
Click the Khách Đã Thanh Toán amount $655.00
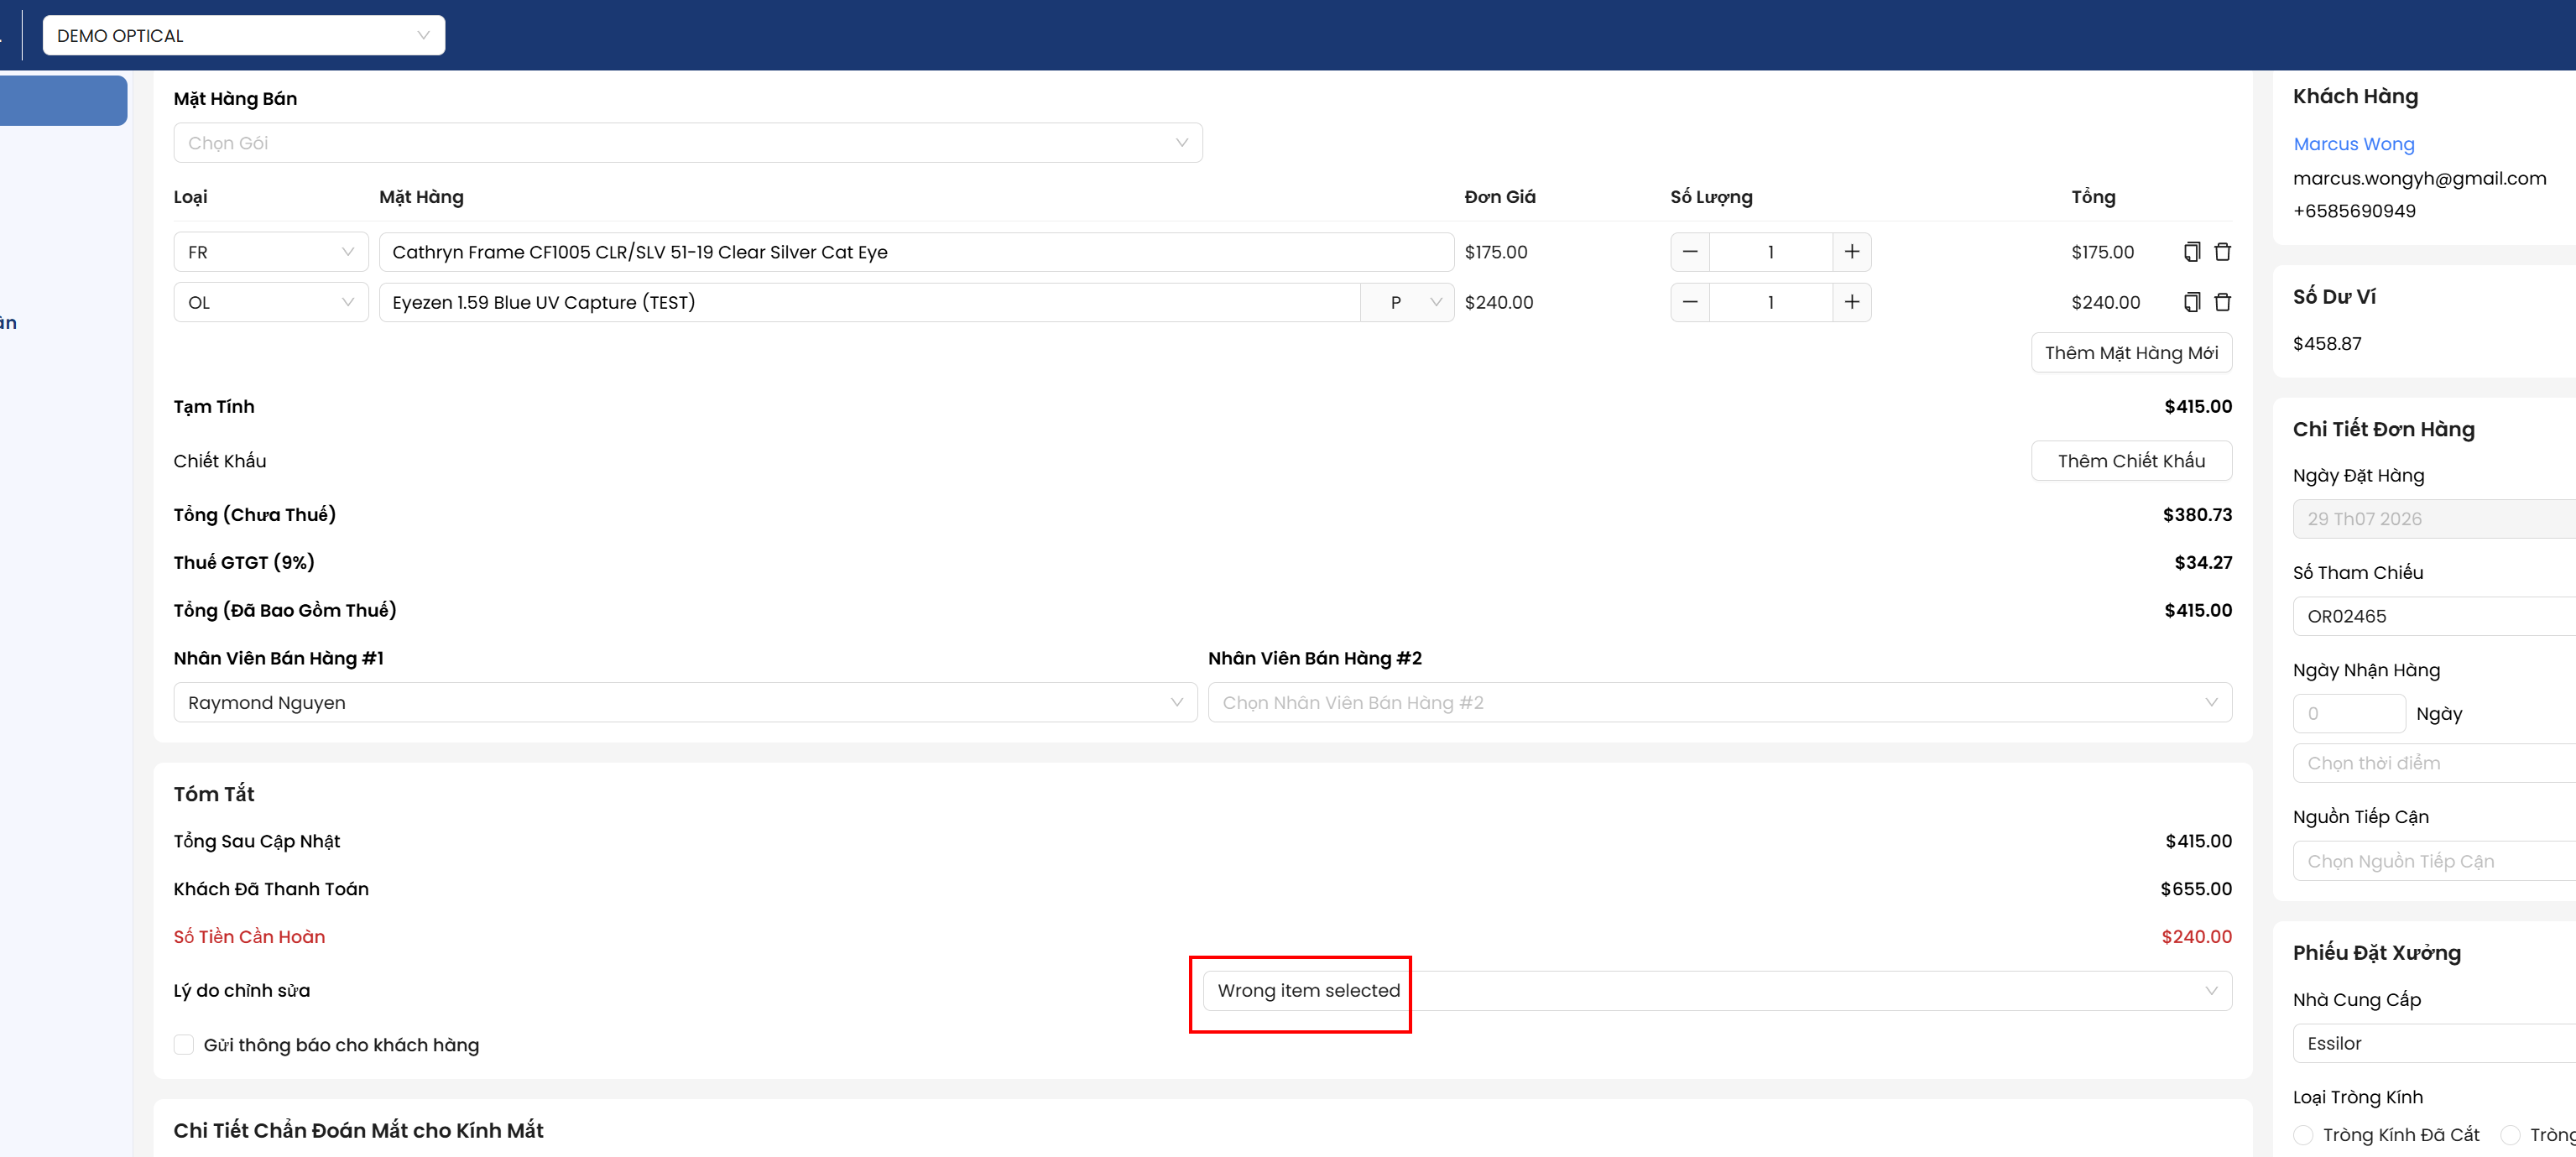[x=2196, y=889]
